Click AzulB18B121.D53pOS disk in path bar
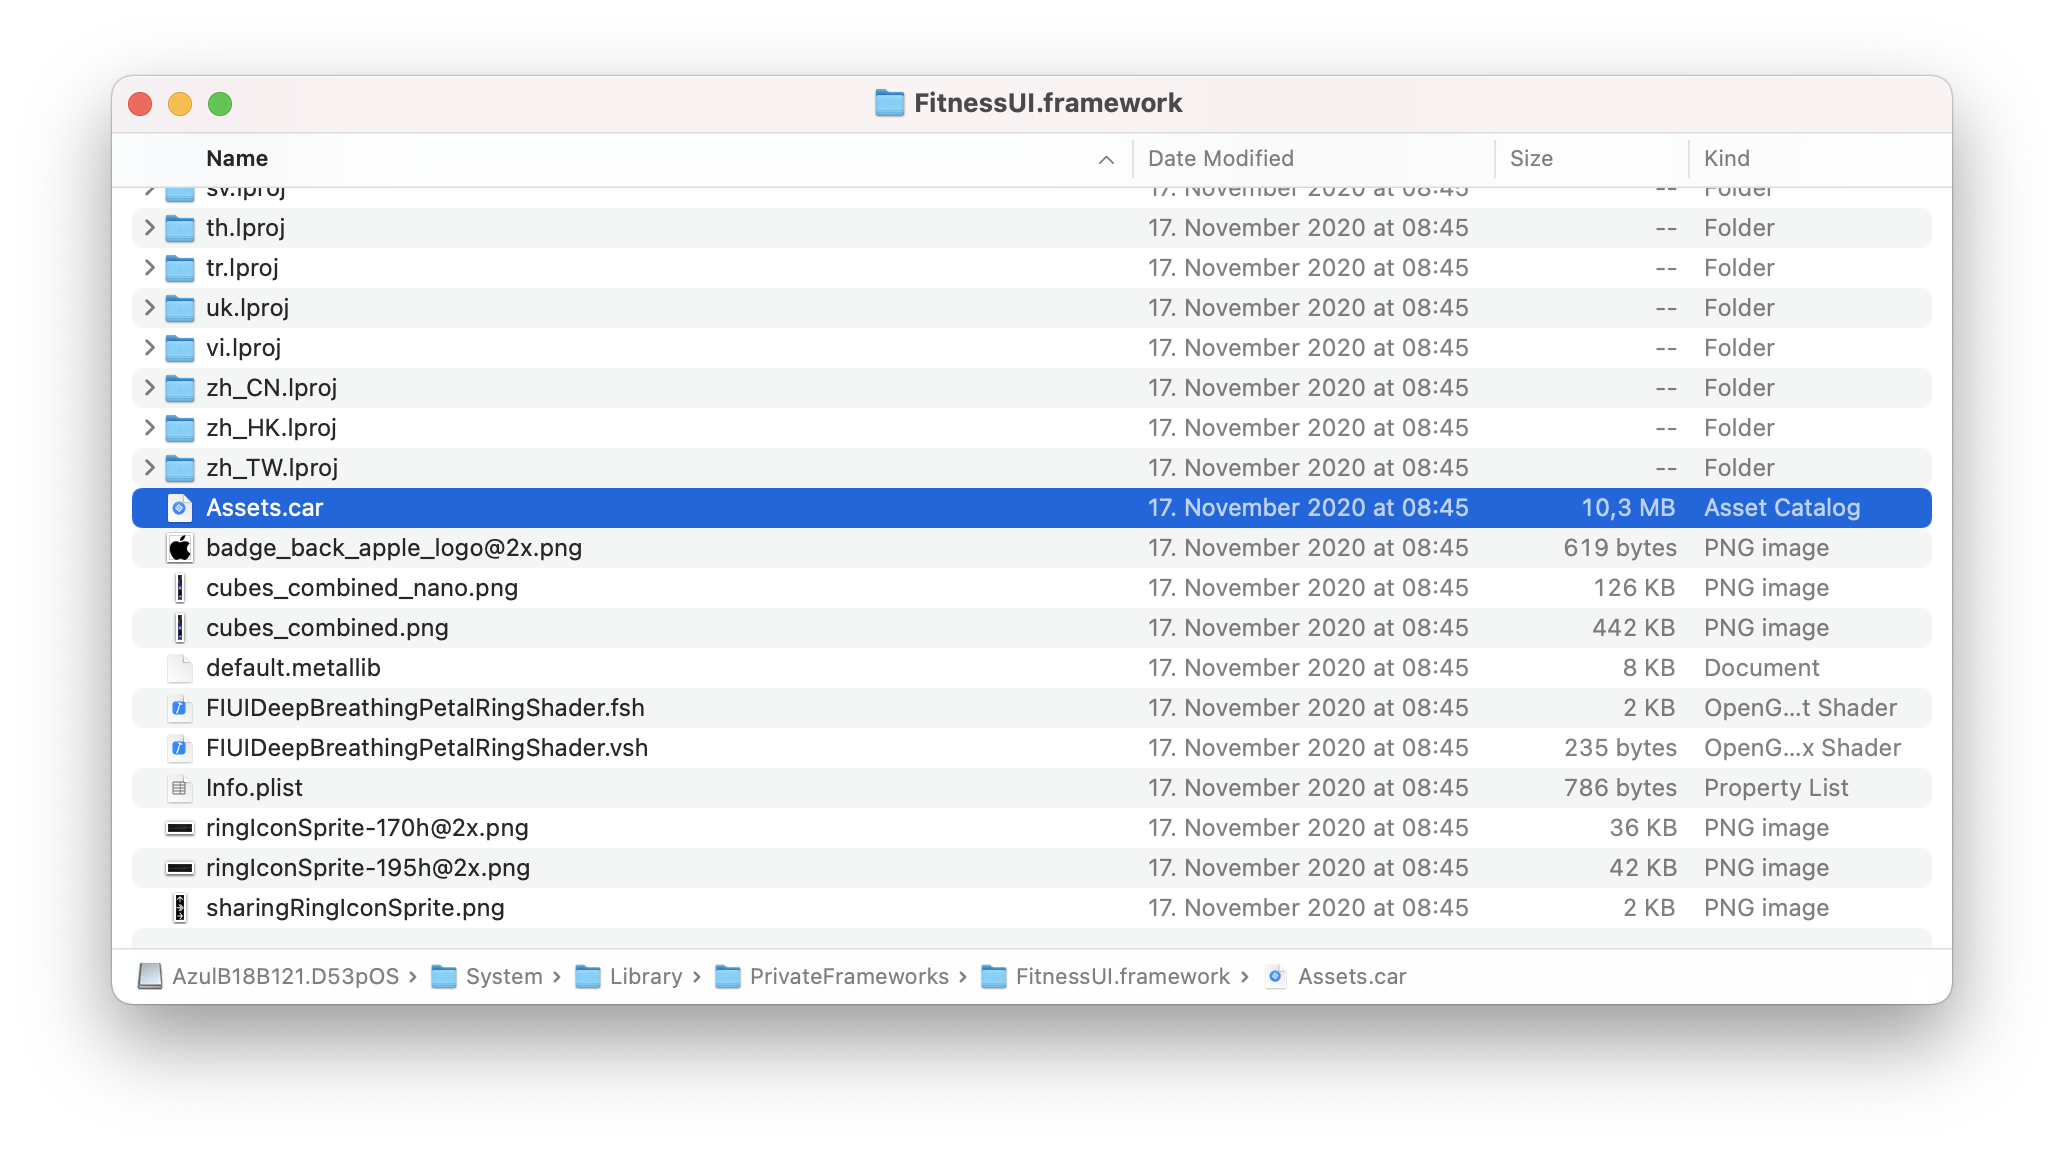2064x1152 pixels. point(284,976)
